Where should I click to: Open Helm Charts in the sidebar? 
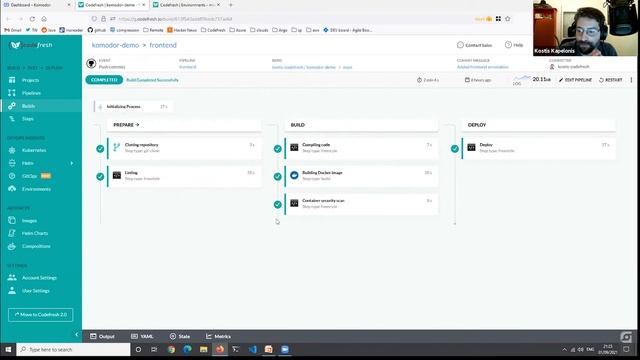[x=35, y=233]
